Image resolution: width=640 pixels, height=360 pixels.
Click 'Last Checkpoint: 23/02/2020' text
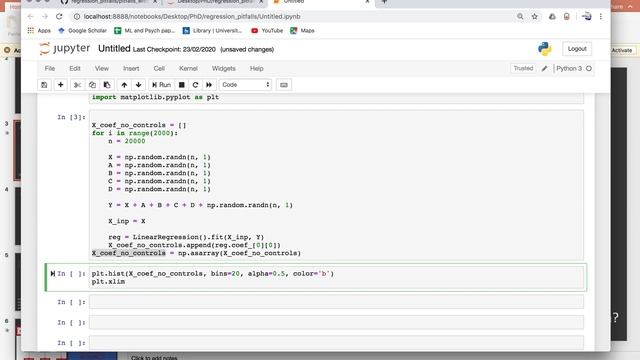pos(174,49)
